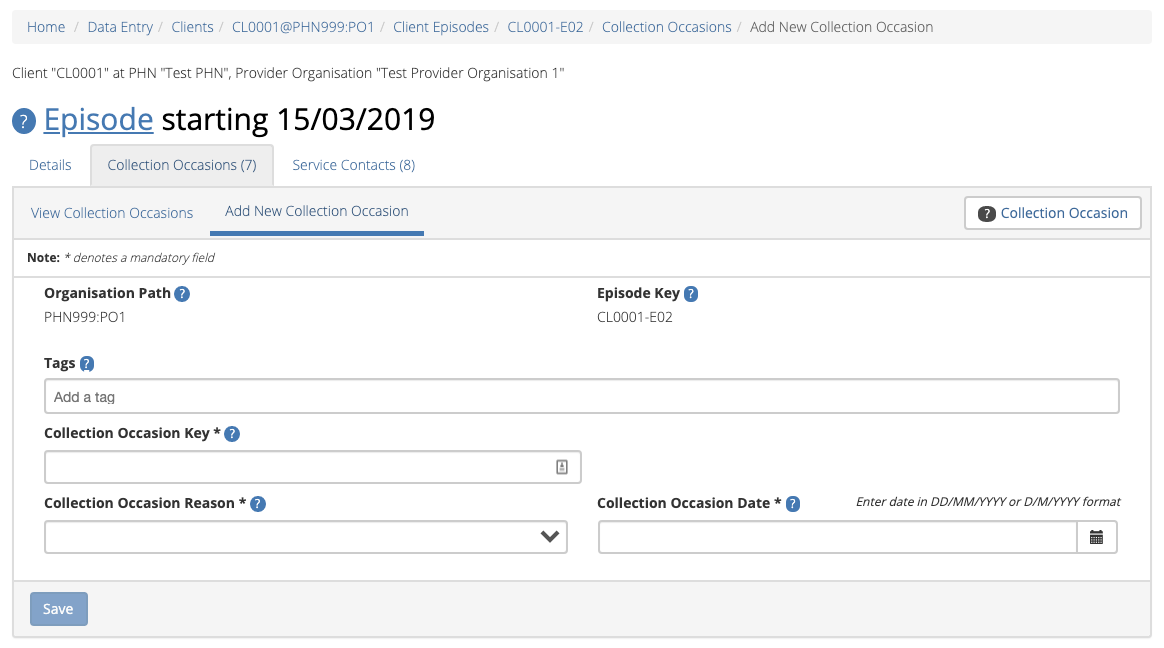Follow the Episode heading link
The image size is (1164, 648).
click(98, 120)
